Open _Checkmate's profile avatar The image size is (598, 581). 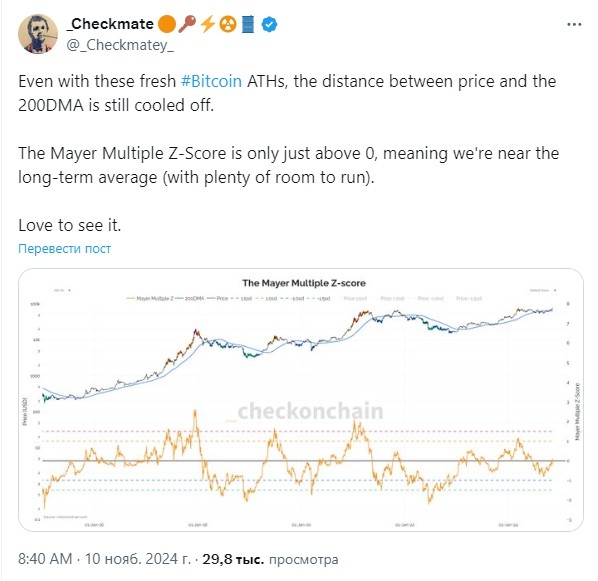38,34
